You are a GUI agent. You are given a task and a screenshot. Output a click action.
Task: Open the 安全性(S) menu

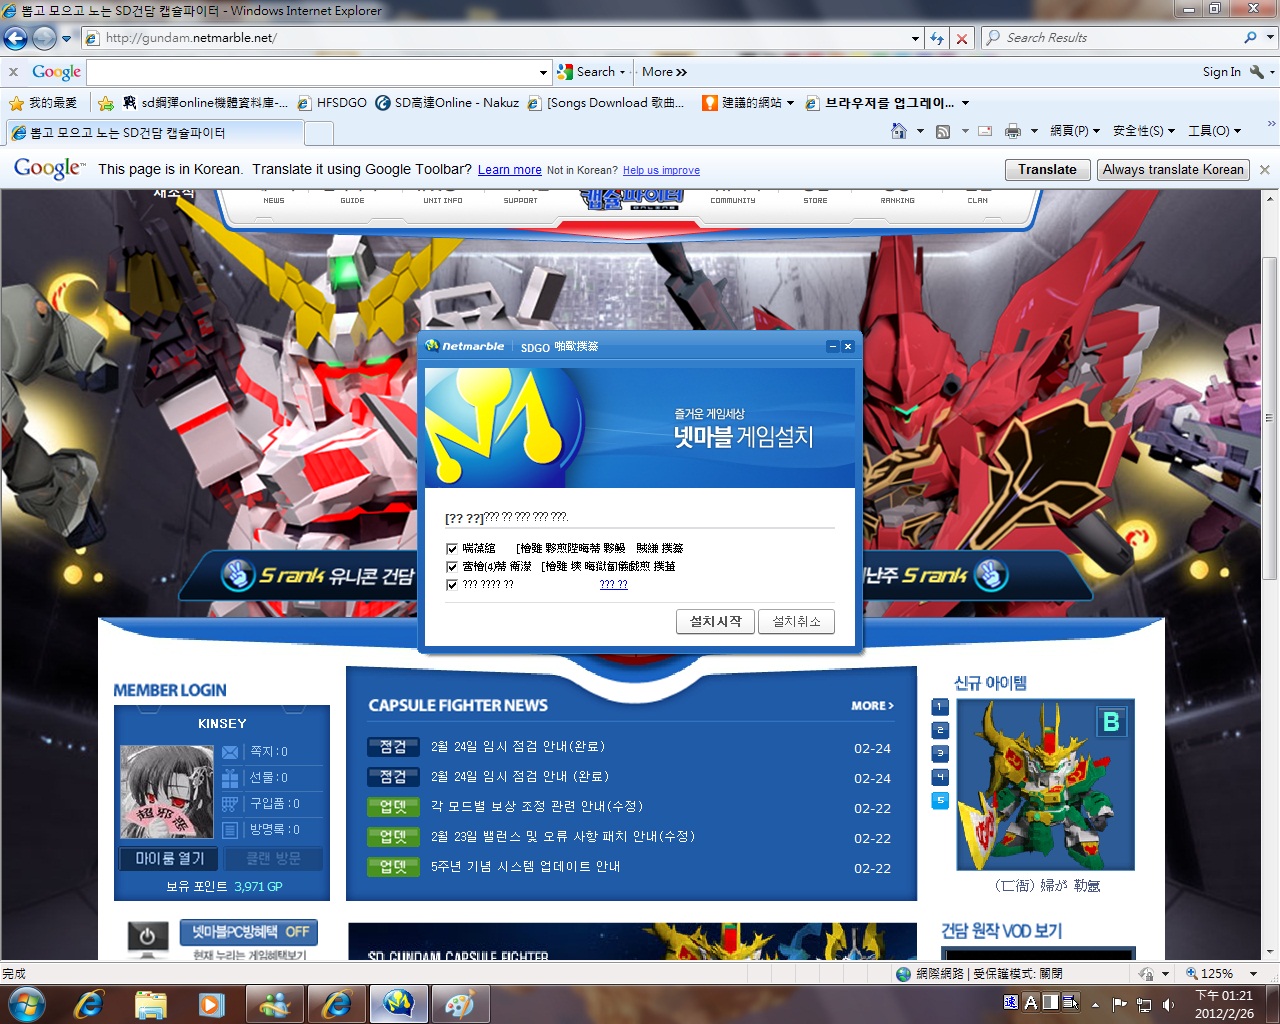(1144, 131)
